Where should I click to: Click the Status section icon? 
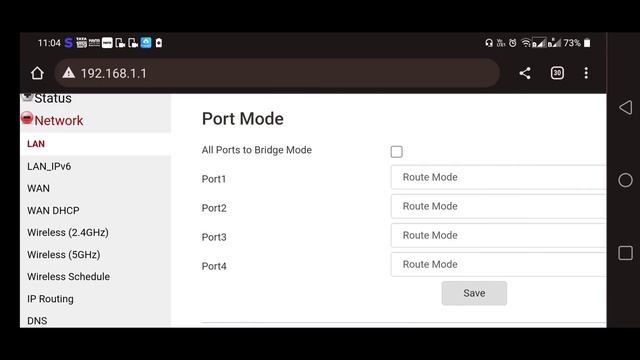(x=27, y=97)
